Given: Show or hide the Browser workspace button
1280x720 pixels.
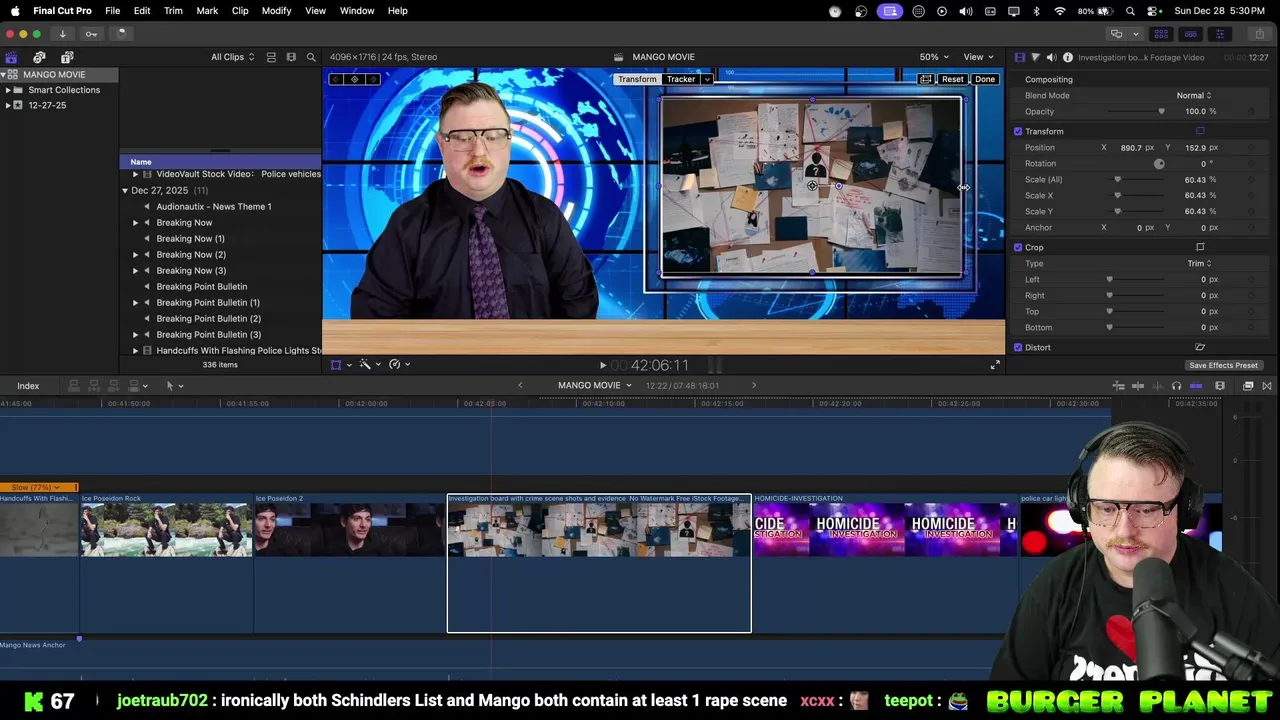Looking at the screenshot, I should click(1161, 33).
